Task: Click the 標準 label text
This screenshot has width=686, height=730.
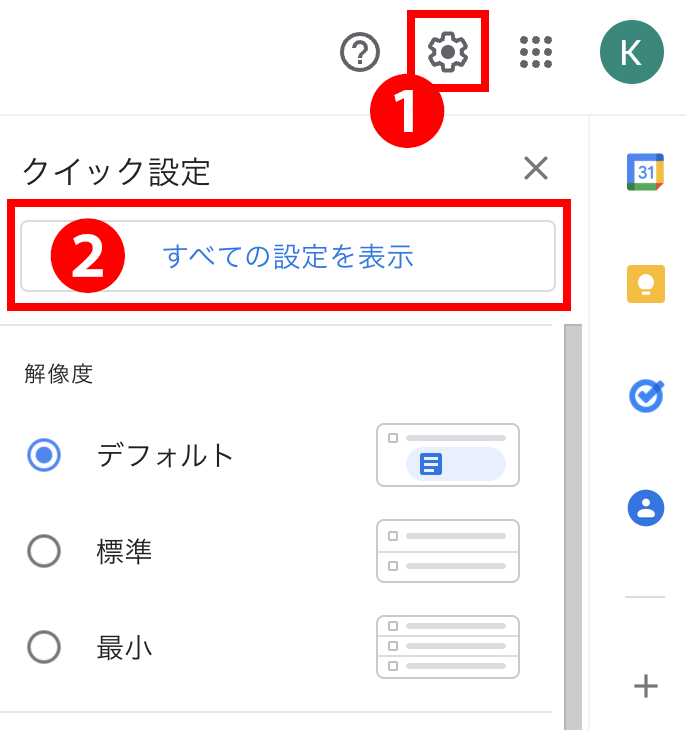Action: tap(124, 551)
